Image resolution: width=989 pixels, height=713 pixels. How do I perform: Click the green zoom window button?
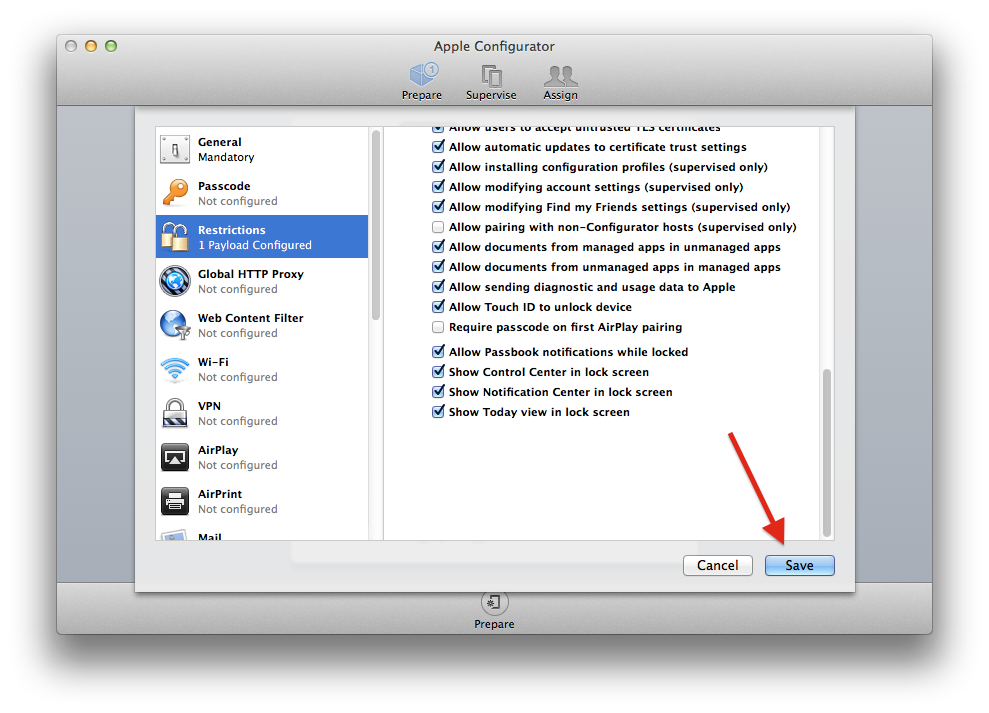pyautogui.click(x=111, y=46)
